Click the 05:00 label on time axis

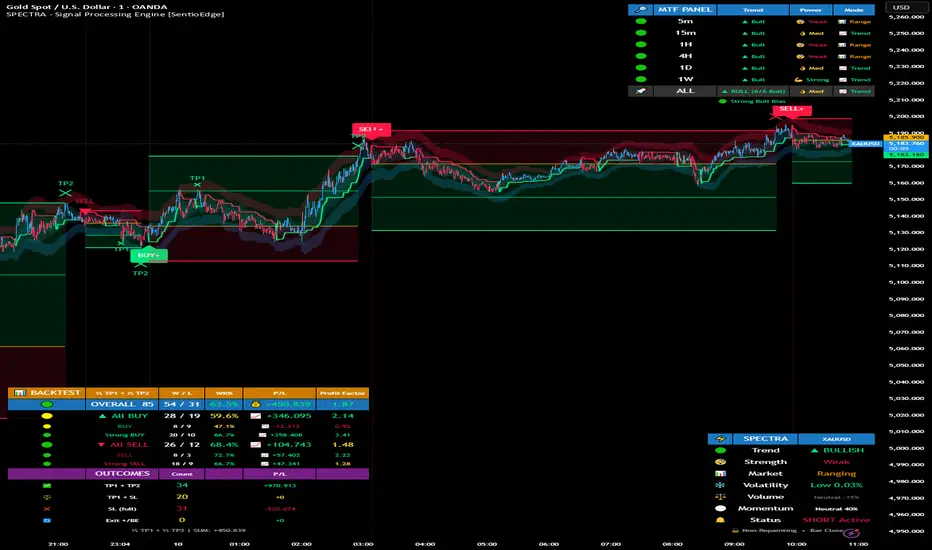click(x=487, y=544)
